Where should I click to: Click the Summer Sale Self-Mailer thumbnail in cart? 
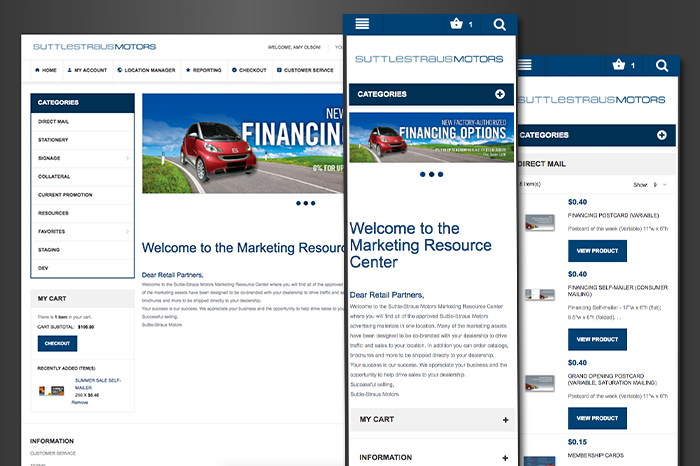click(x=51, y=391)
